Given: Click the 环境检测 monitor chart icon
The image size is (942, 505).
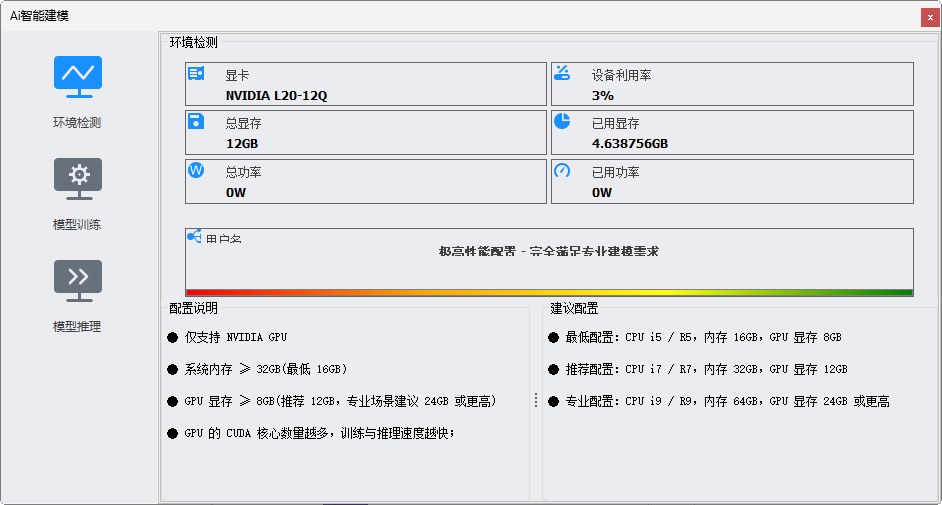Looking at the screenshot, I should coord(78,77).
